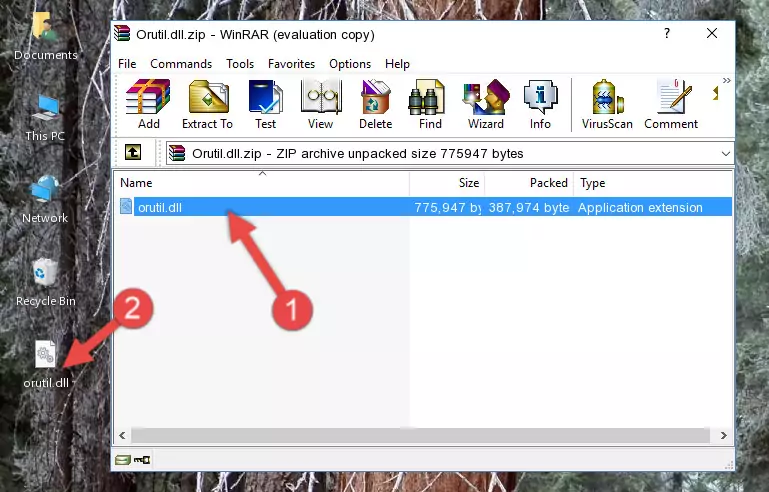Select the This PC desktop icon
This screenshot has width=769, height=492.
coord(45,118)
